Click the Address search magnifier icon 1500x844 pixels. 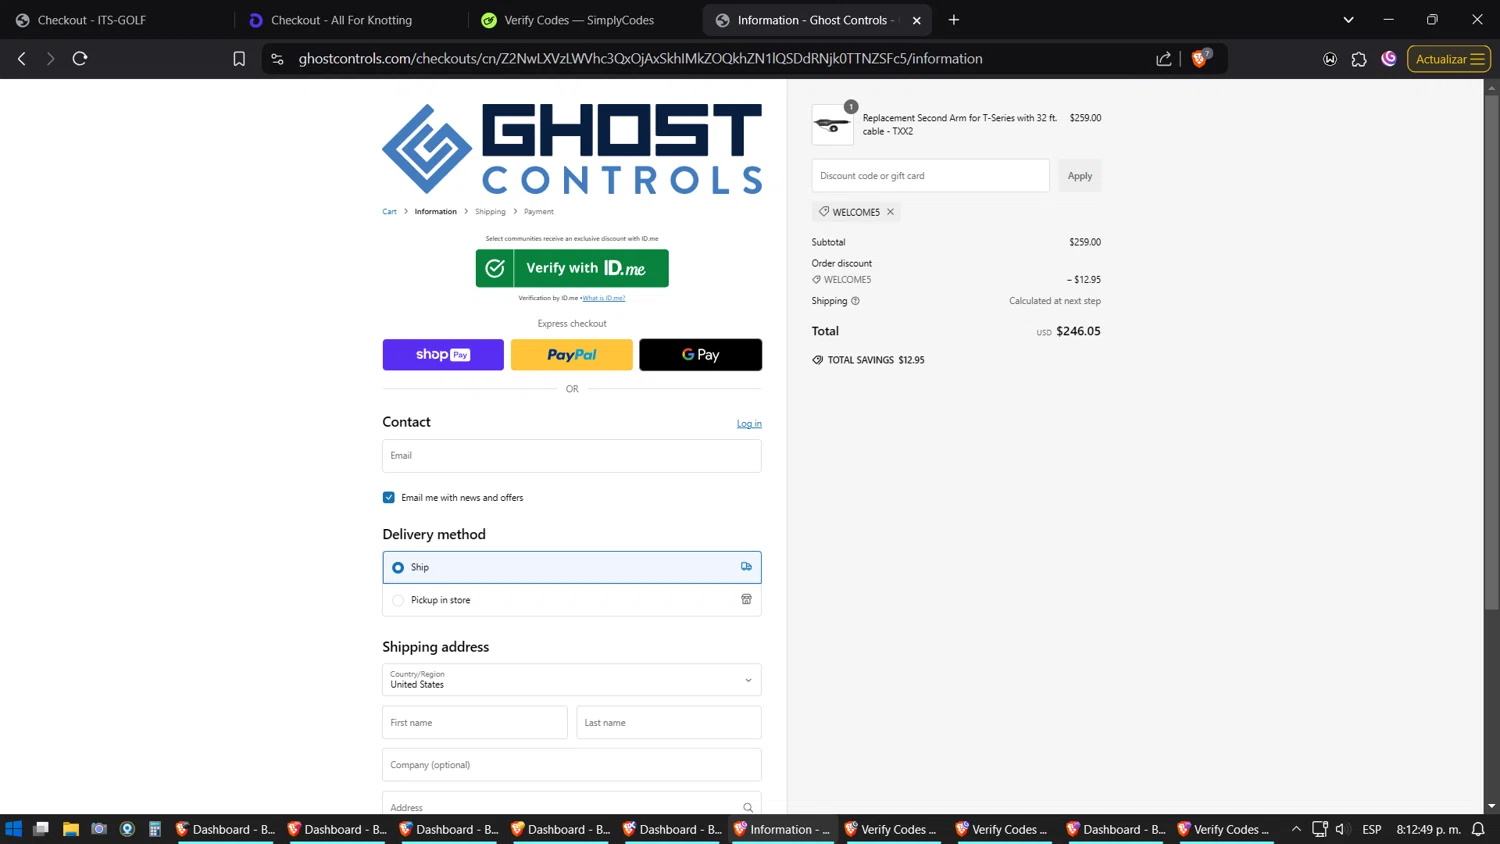pyautogui.click(x=748, y=808)
